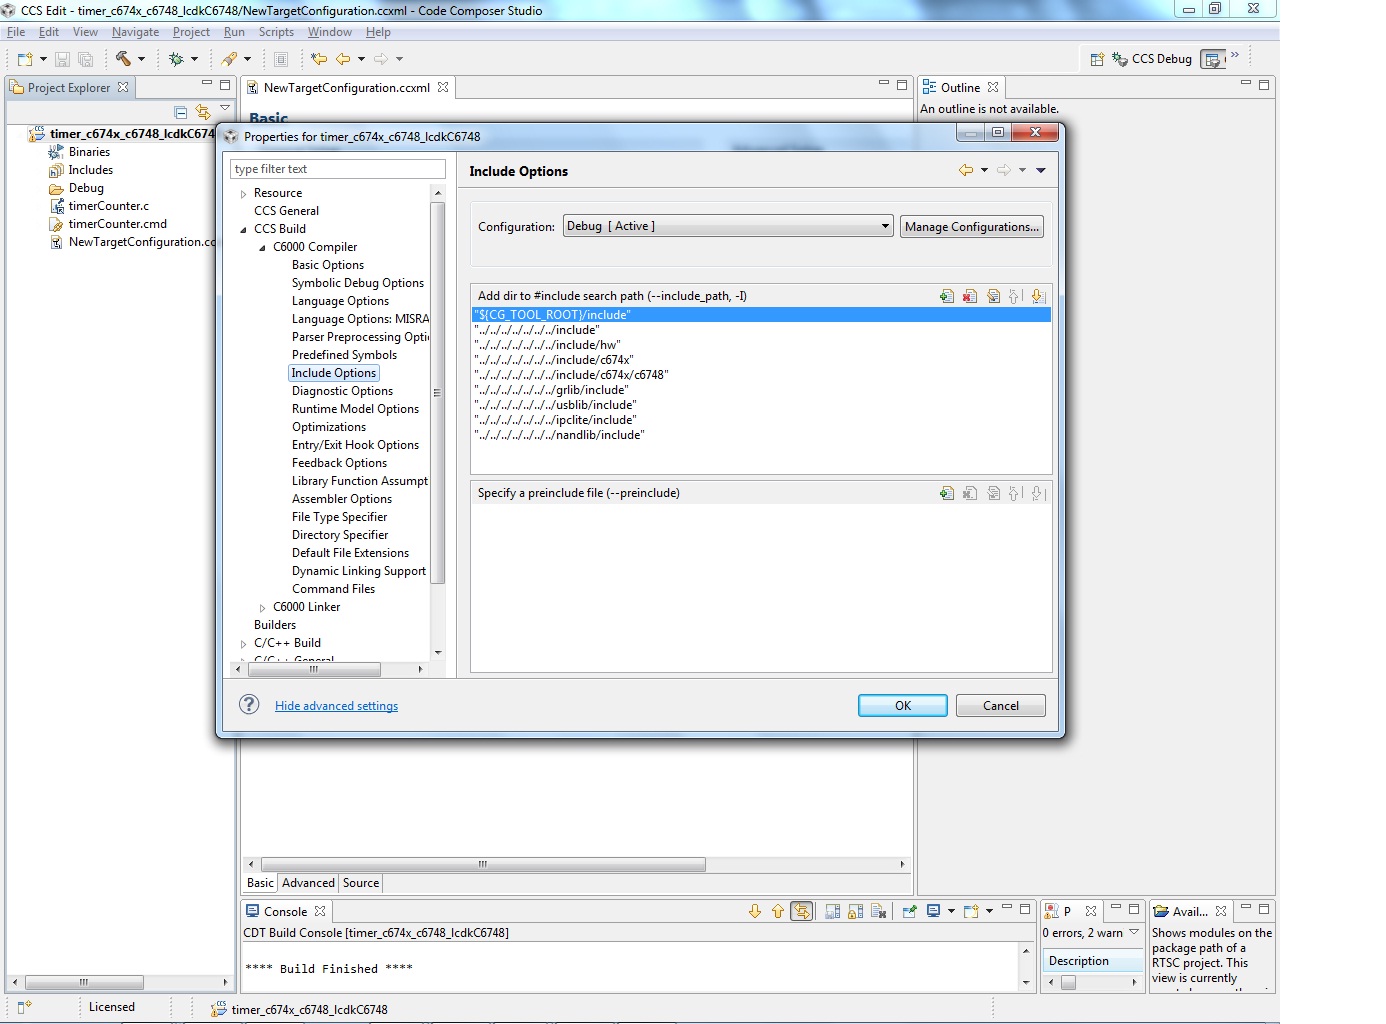Screen dimensions: 1386x1024
Task: Click Cancel in the Properties dialog
Action: (x=1001, y=706)
